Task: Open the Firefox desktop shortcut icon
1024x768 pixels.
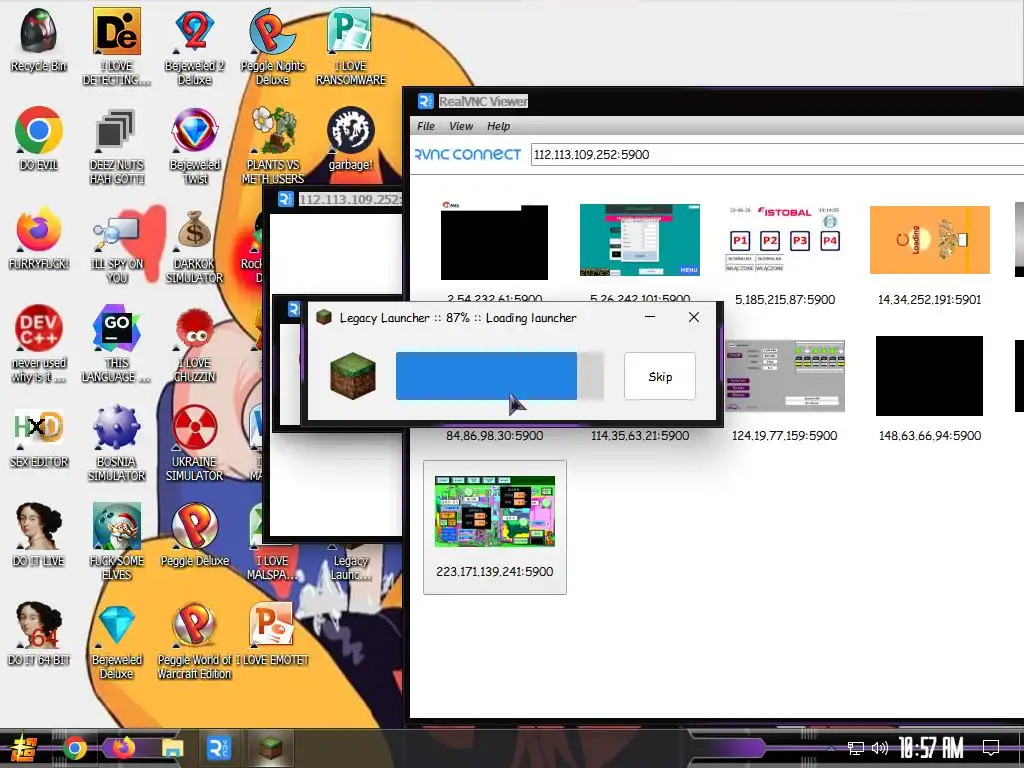Action: tap(39, 238)
